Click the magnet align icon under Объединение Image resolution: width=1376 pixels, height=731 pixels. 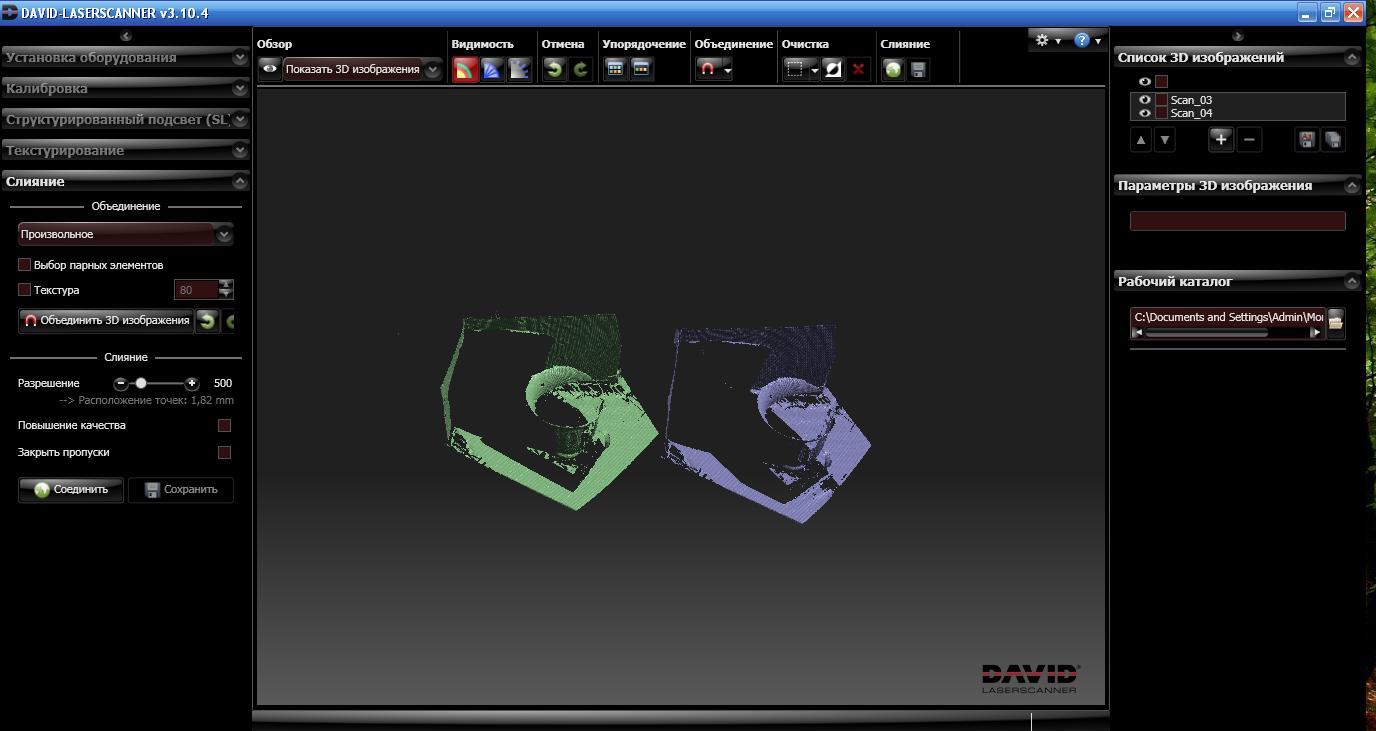(708, 69)
